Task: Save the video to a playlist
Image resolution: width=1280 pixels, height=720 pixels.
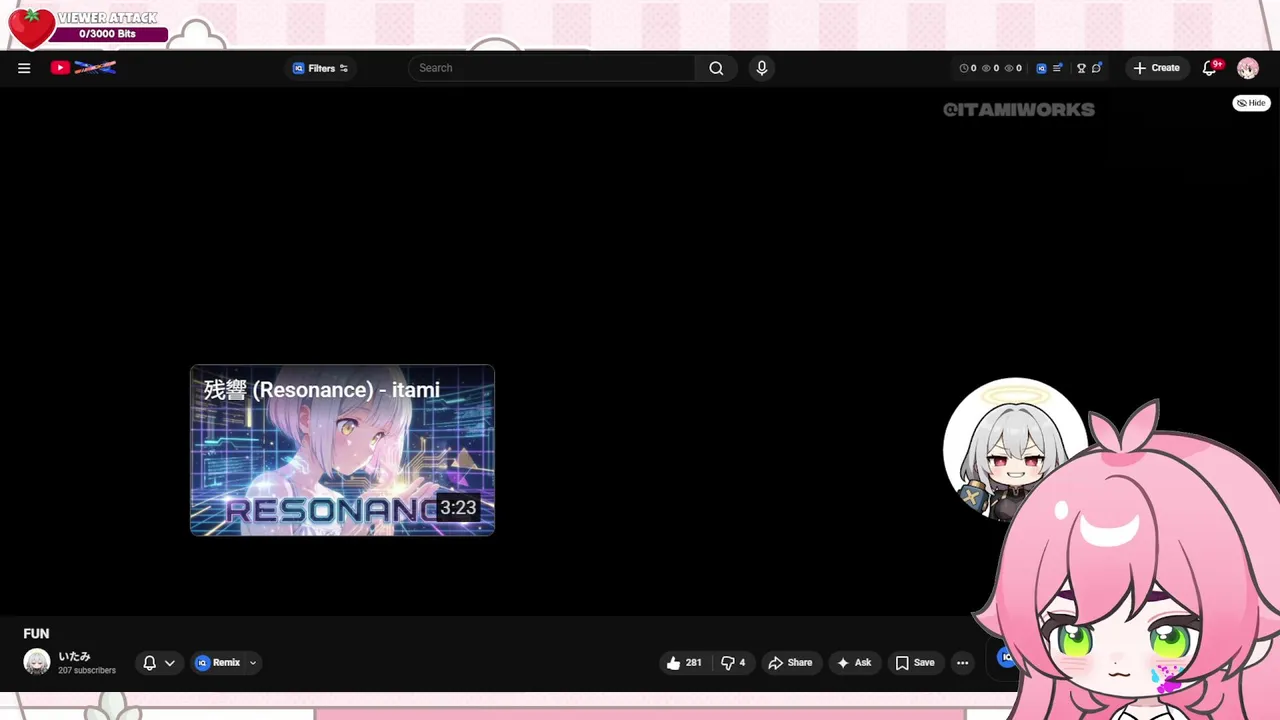Action: pos(915,662)
